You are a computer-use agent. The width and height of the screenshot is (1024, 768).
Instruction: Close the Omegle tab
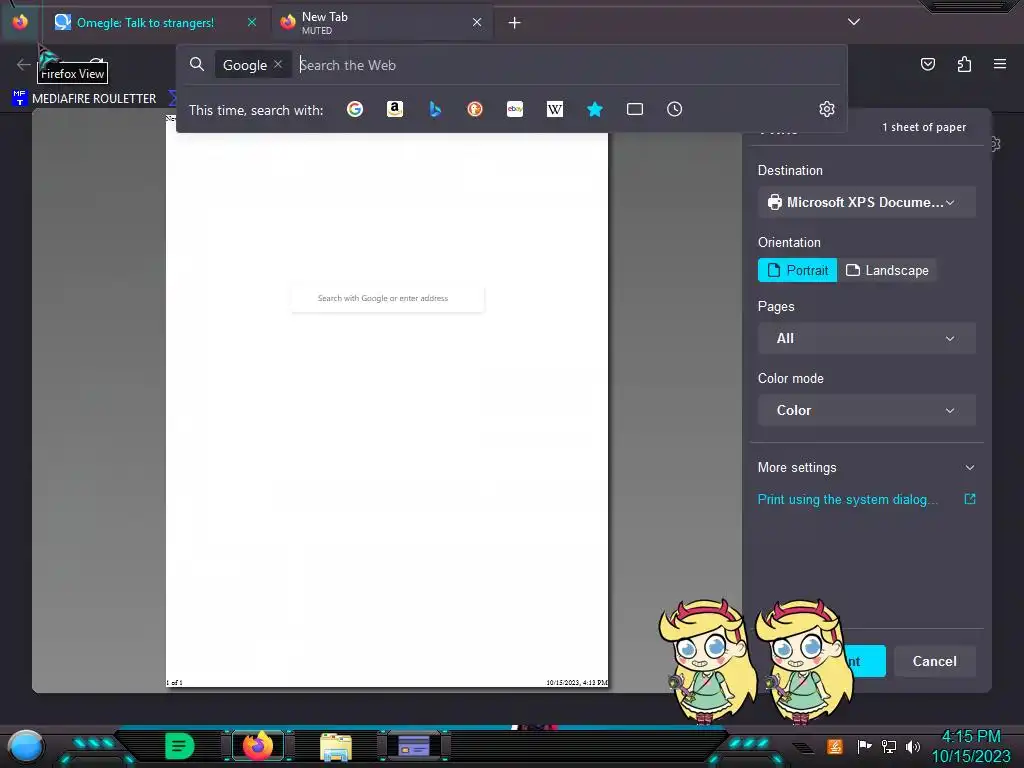pyautogui.click(x=252, y=22)
